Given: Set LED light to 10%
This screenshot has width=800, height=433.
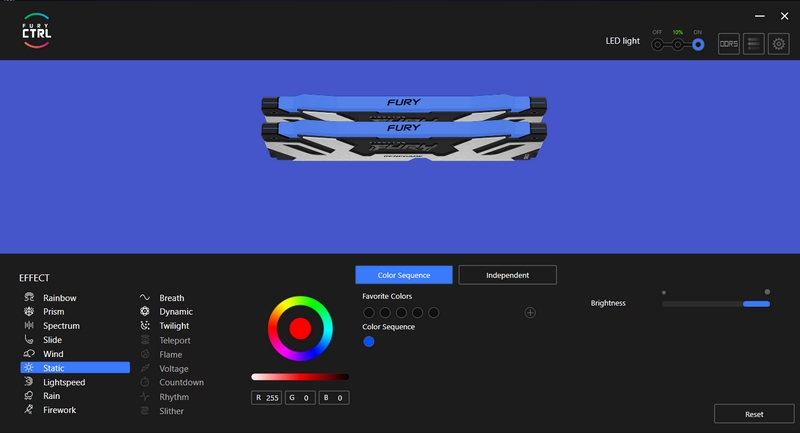Looking at the screenshot, I should [678, 45].
